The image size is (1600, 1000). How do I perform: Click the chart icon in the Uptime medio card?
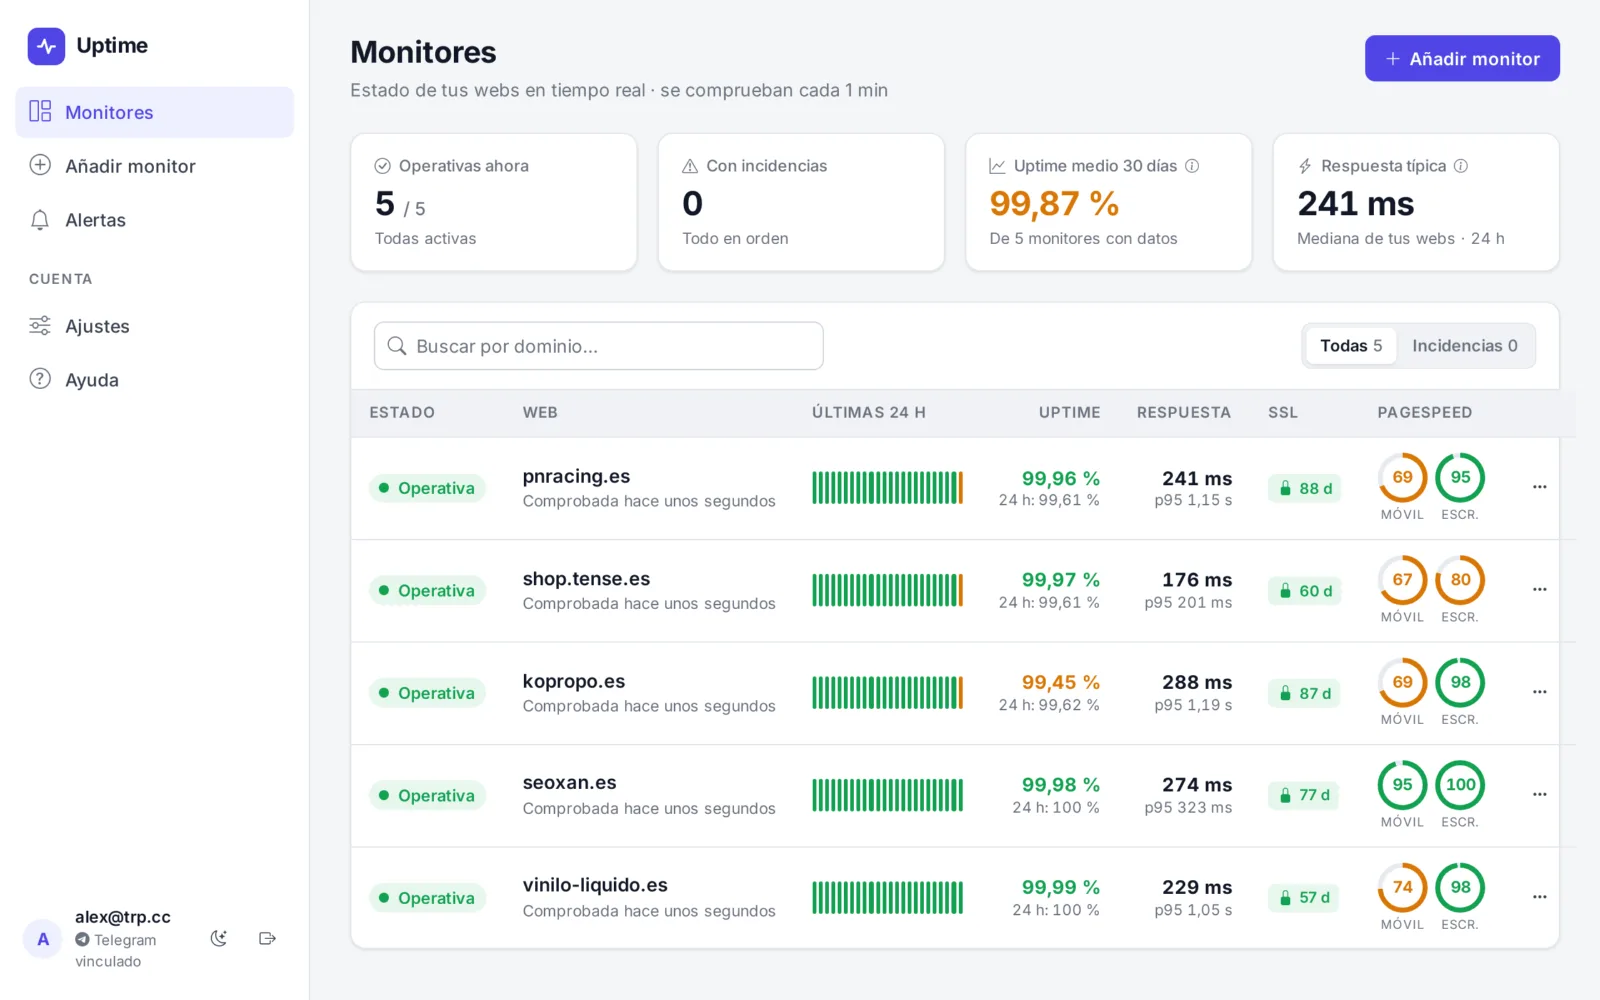point(997,166)
